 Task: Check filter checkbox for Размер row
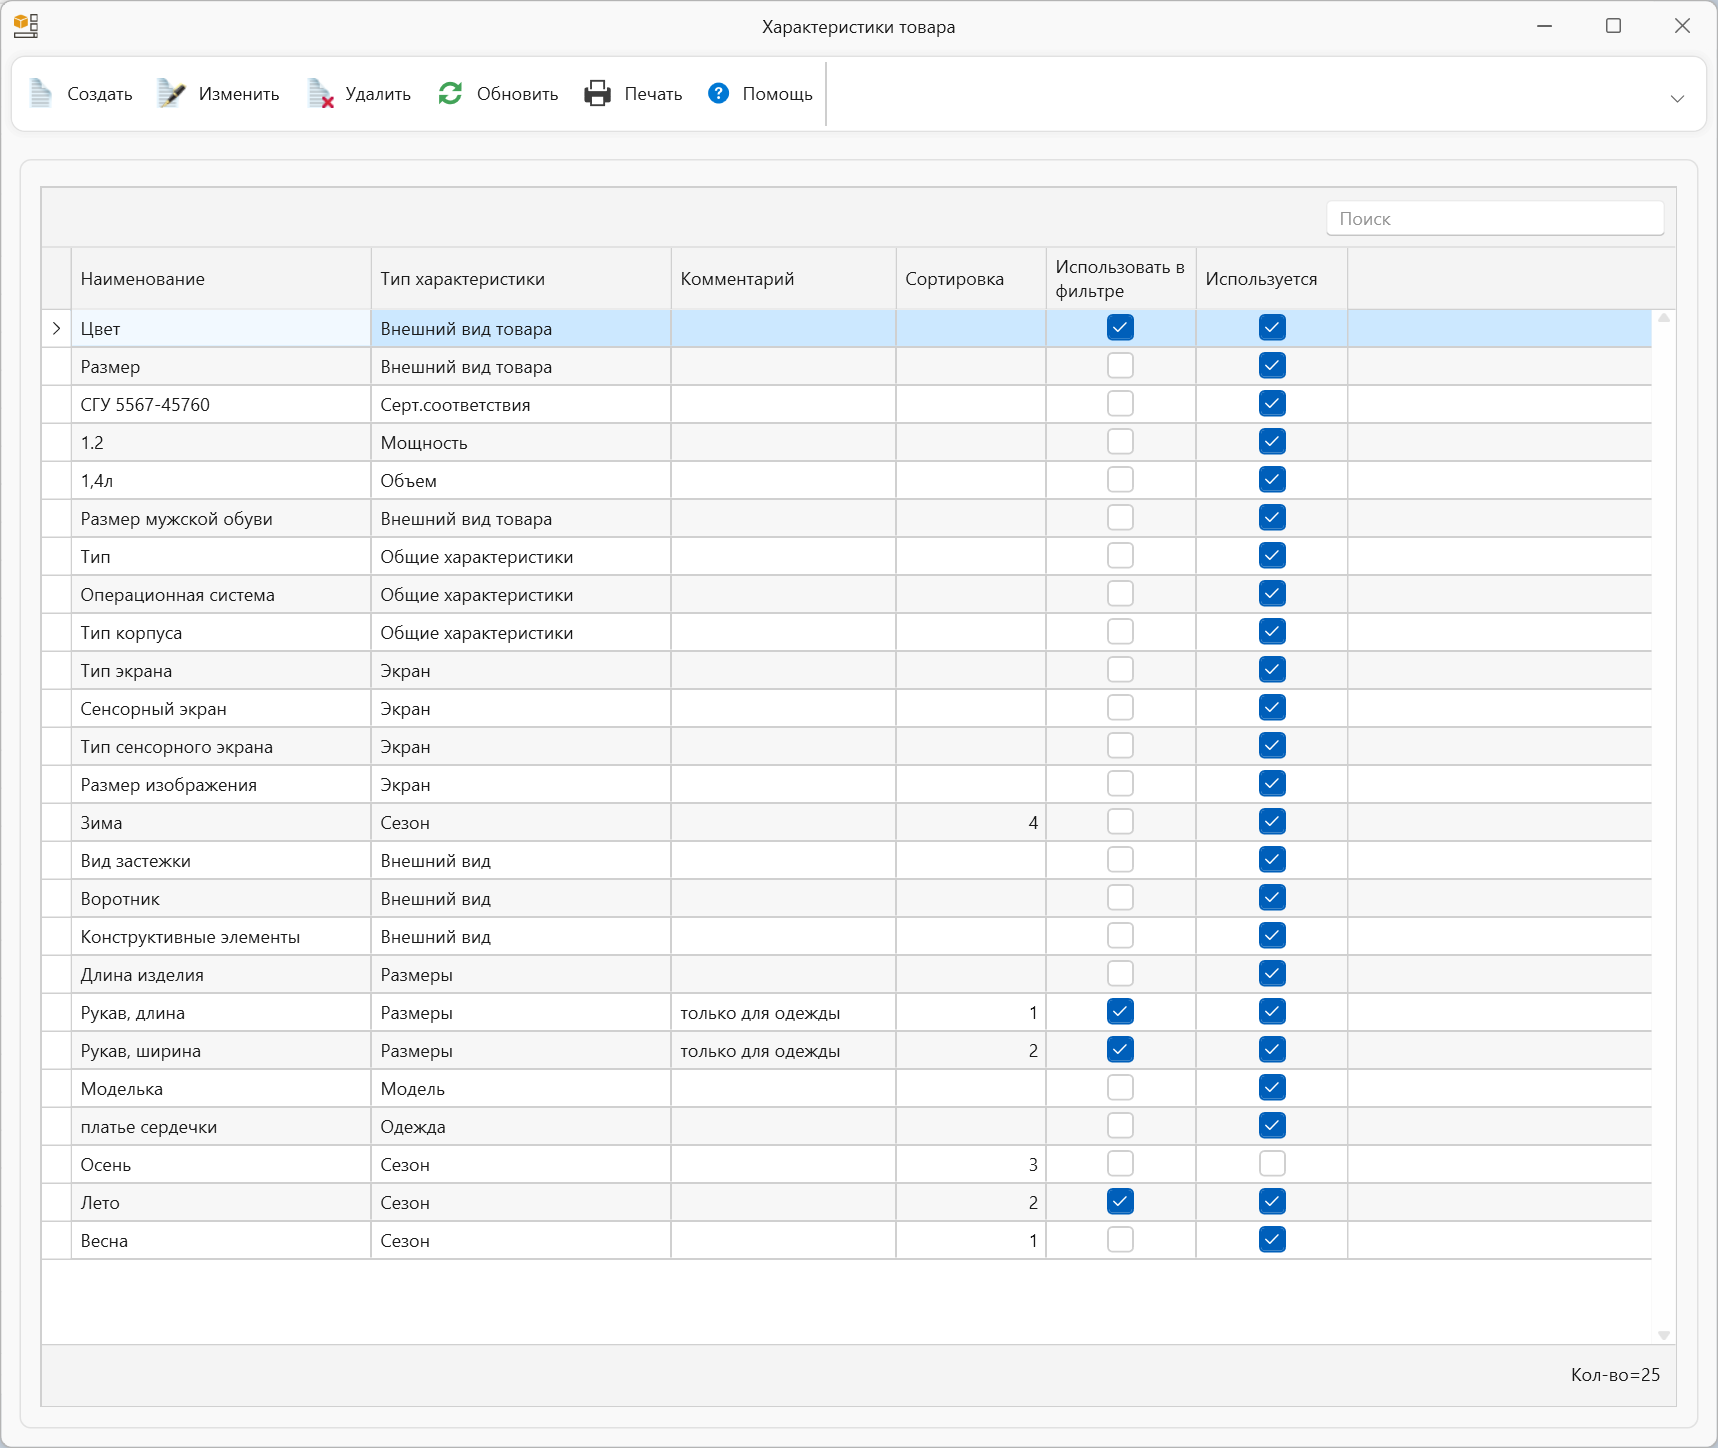coord(1120,366)
